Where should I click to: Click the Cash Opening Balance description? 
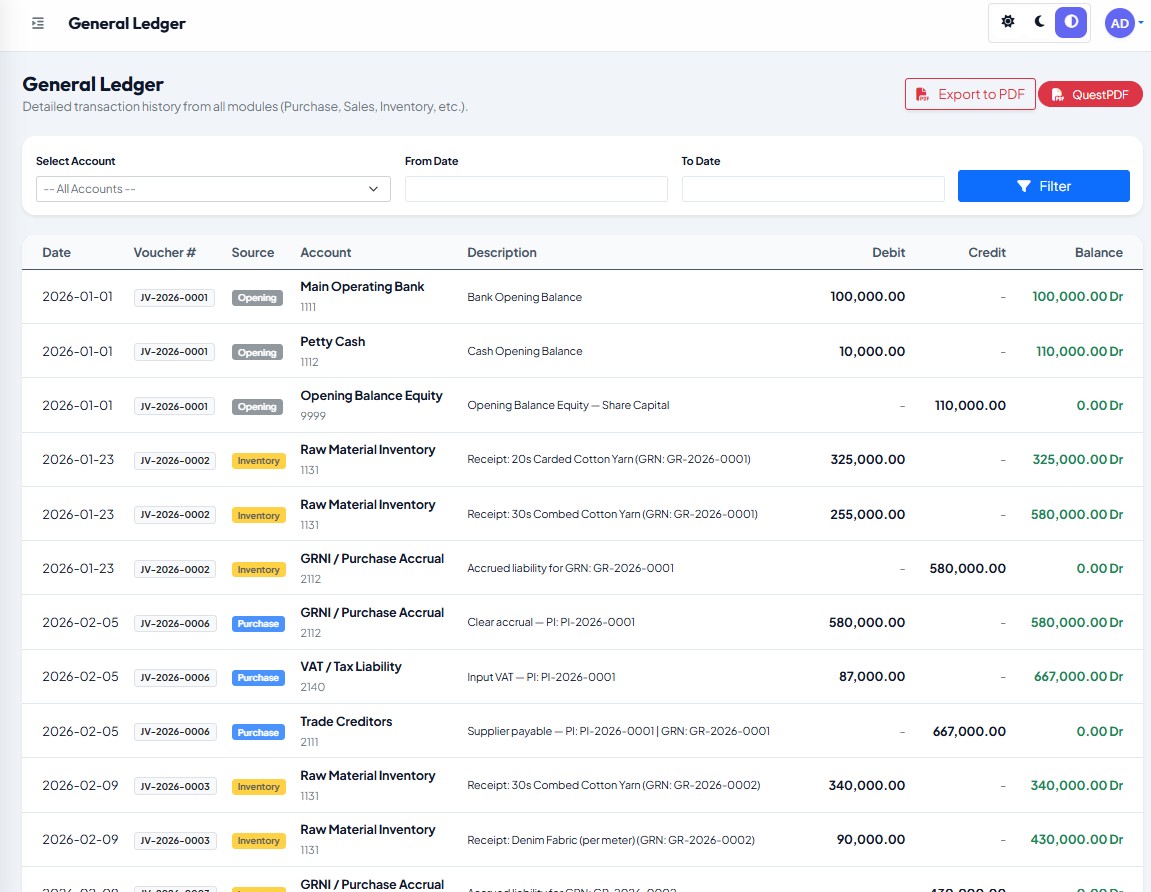click(x=524, y=352)
